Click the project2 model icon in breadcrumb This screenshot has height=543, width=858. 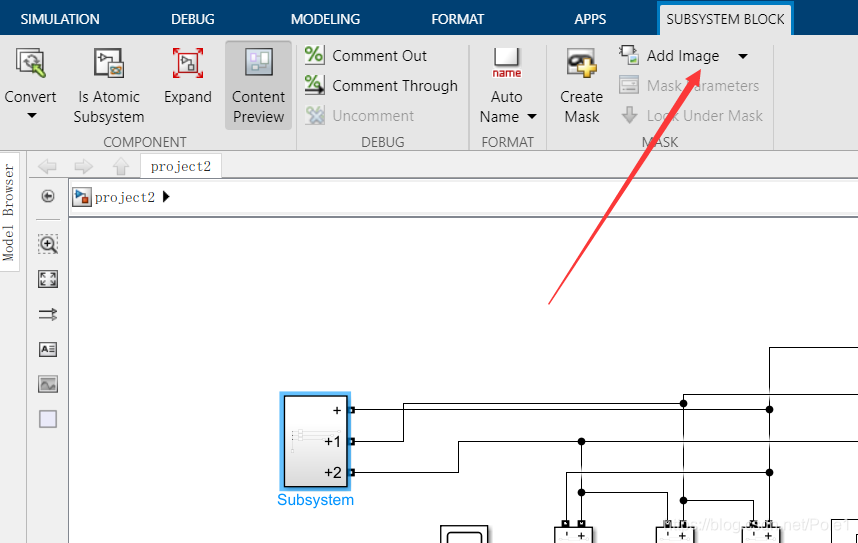tap(82, 197)
